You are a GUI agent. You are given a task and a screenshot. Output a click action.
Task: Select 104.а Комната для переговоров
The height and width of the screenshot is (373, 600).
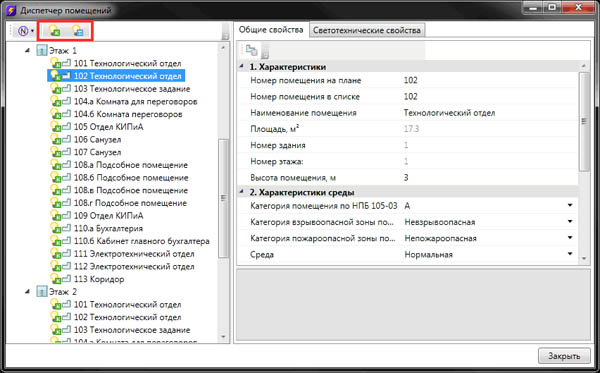click(135, 101)
